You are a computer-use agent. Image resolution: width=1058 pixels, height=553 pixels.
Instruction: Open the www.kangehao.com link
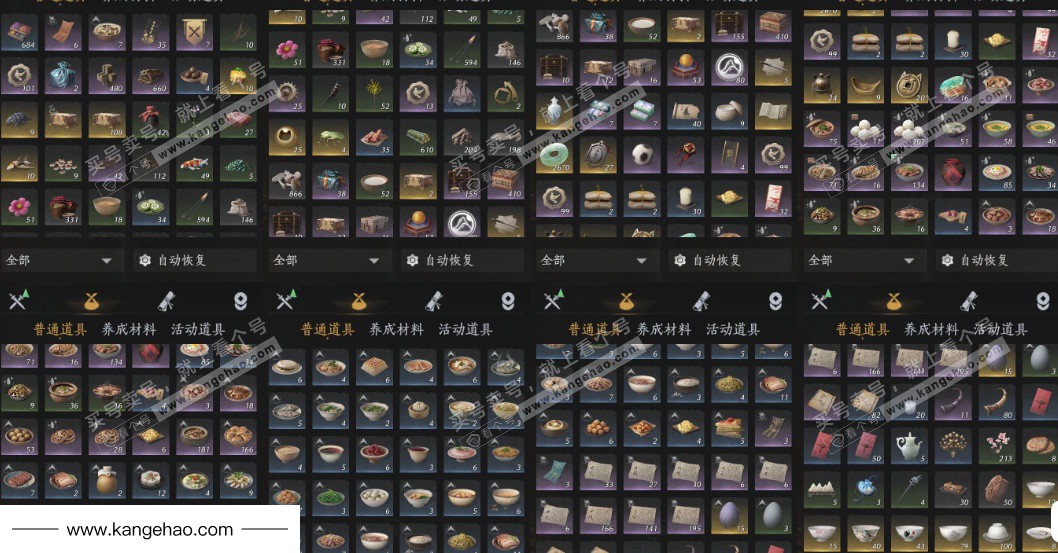(x=150, y=530)
